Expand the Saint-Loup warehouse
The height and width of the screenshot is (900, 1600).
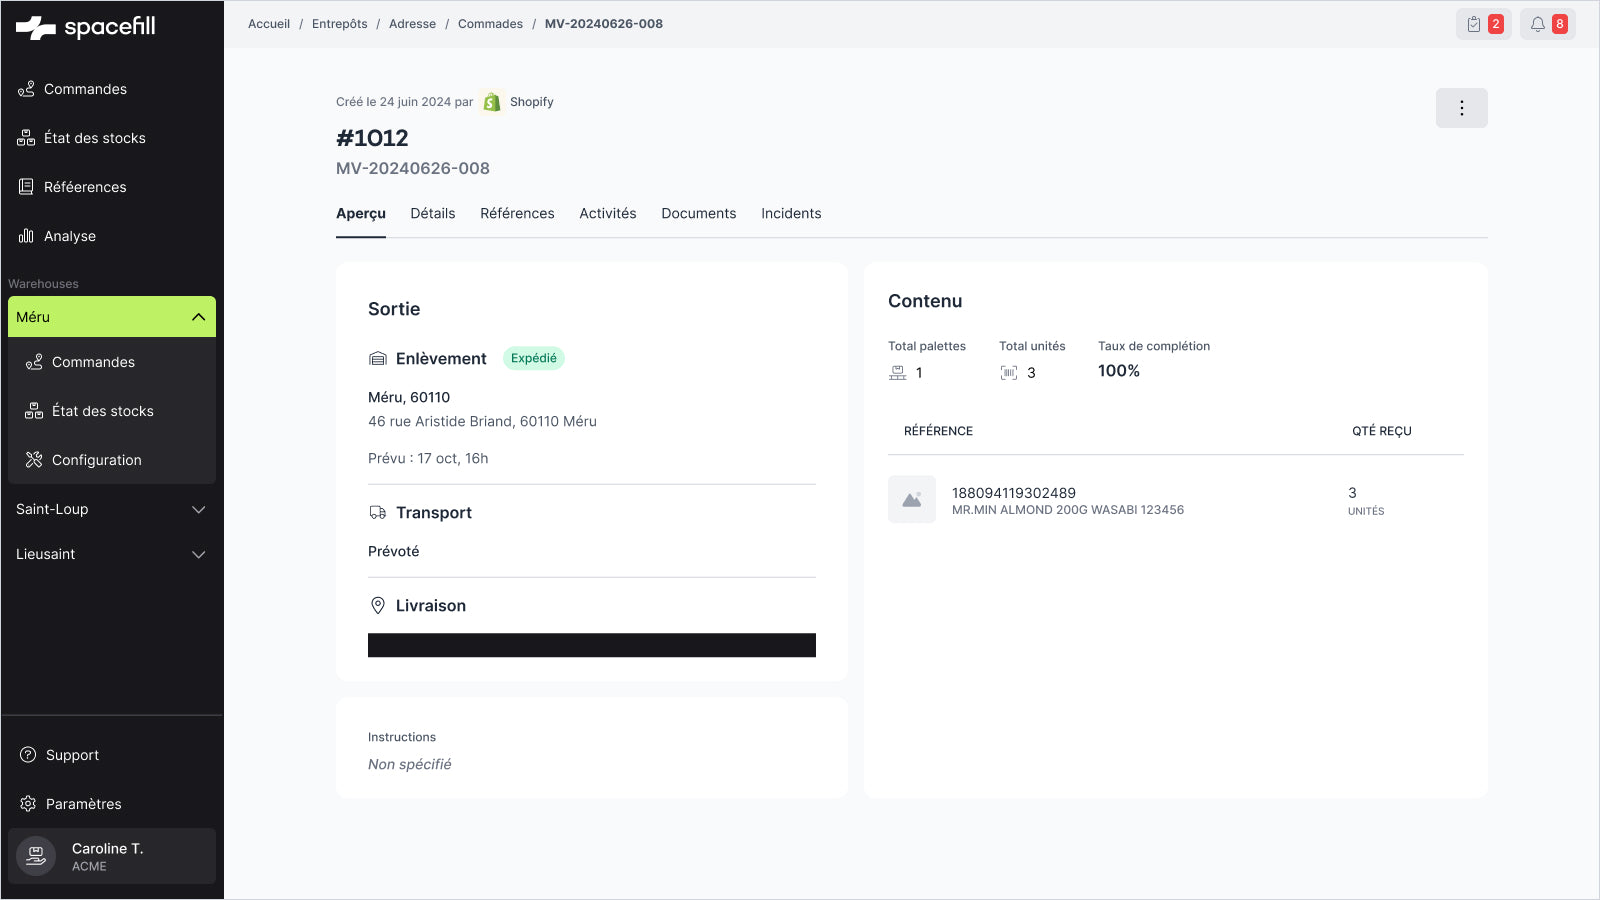click(198, 509)
